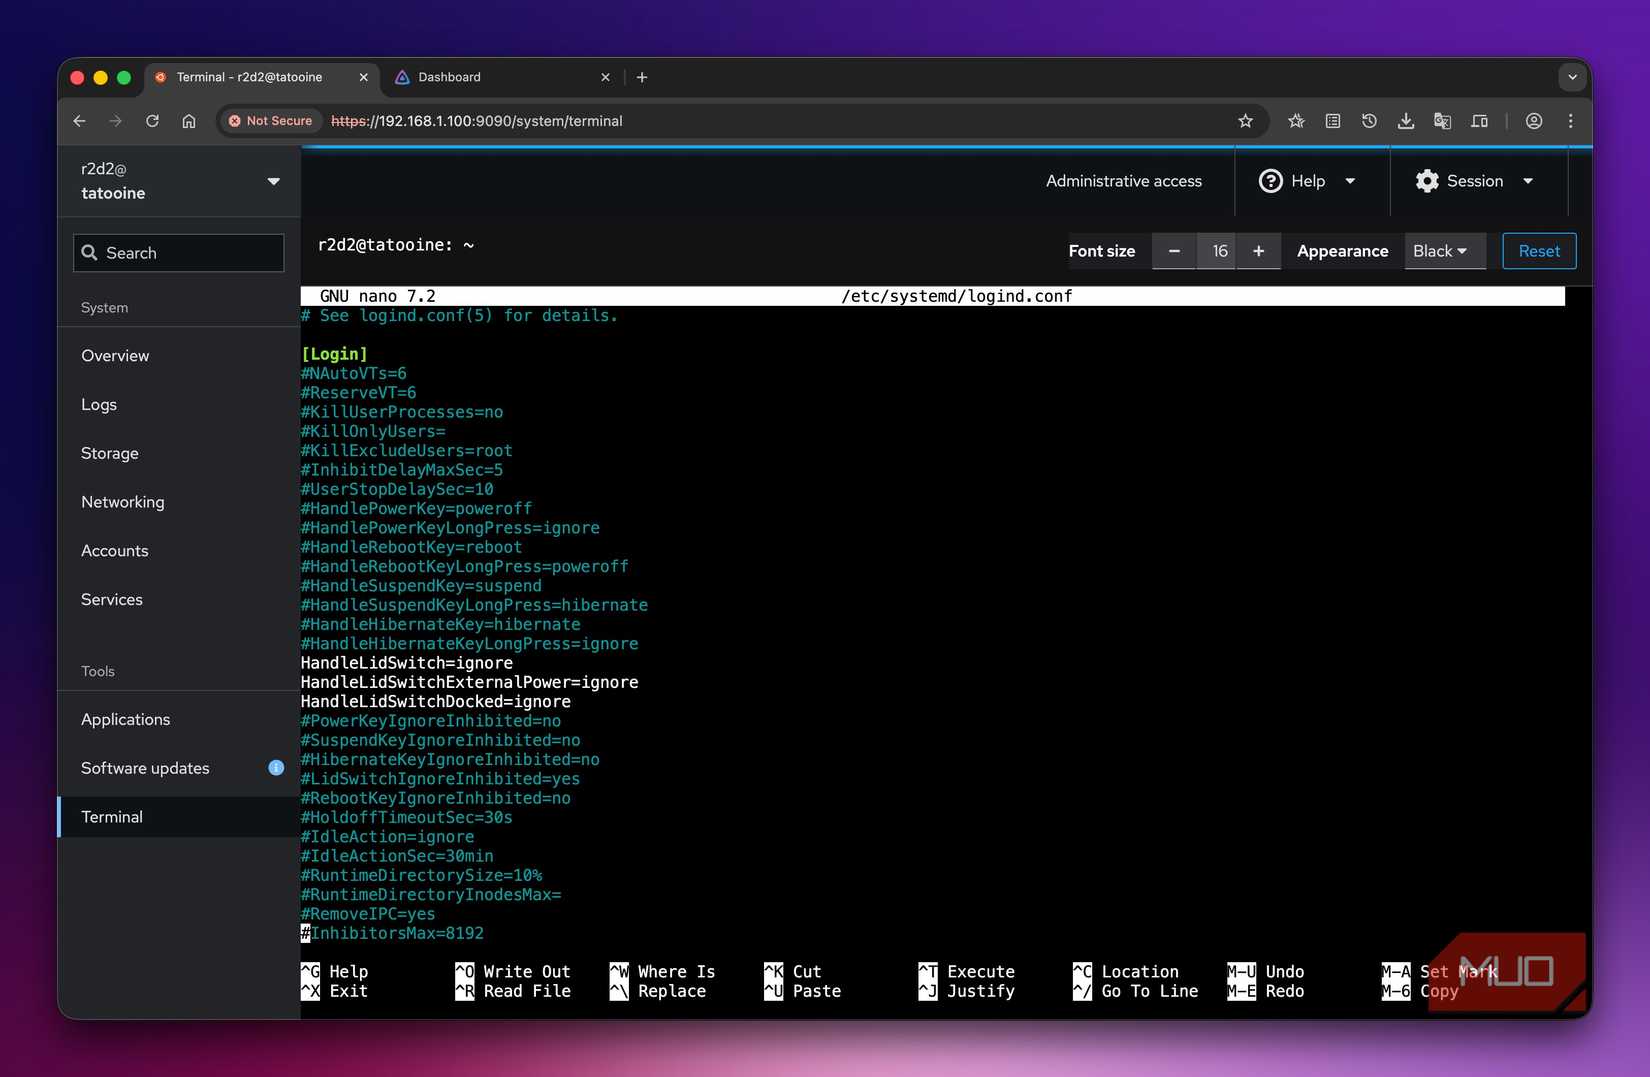Click the translate page icon
Image resolution: width=1650 pixels, height=1077 pixels.
point(1442,121)
